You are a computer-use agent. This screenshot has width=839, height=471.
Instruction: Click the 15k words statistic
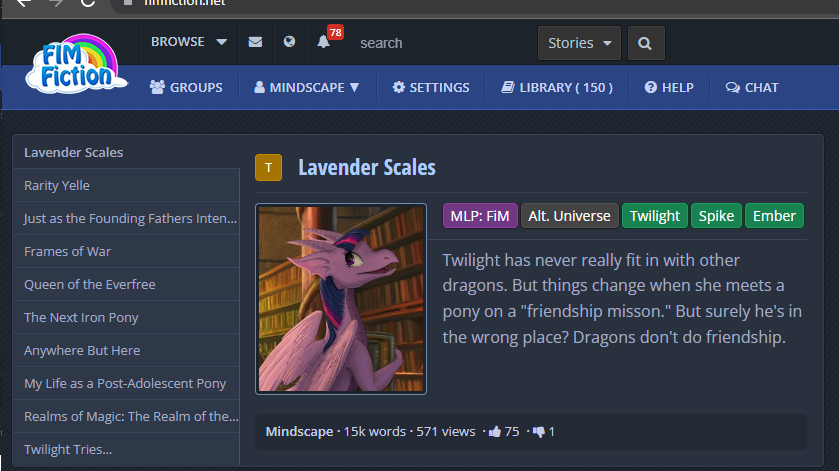(x=375, y=431)
